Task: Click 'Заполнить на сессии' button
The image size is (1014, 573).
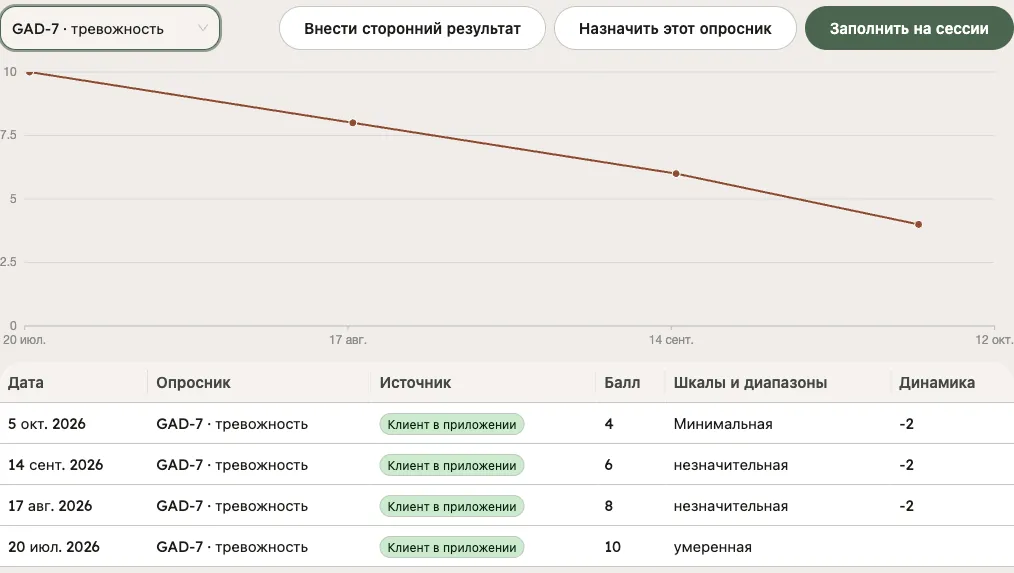Action: (x=909, y=28)
